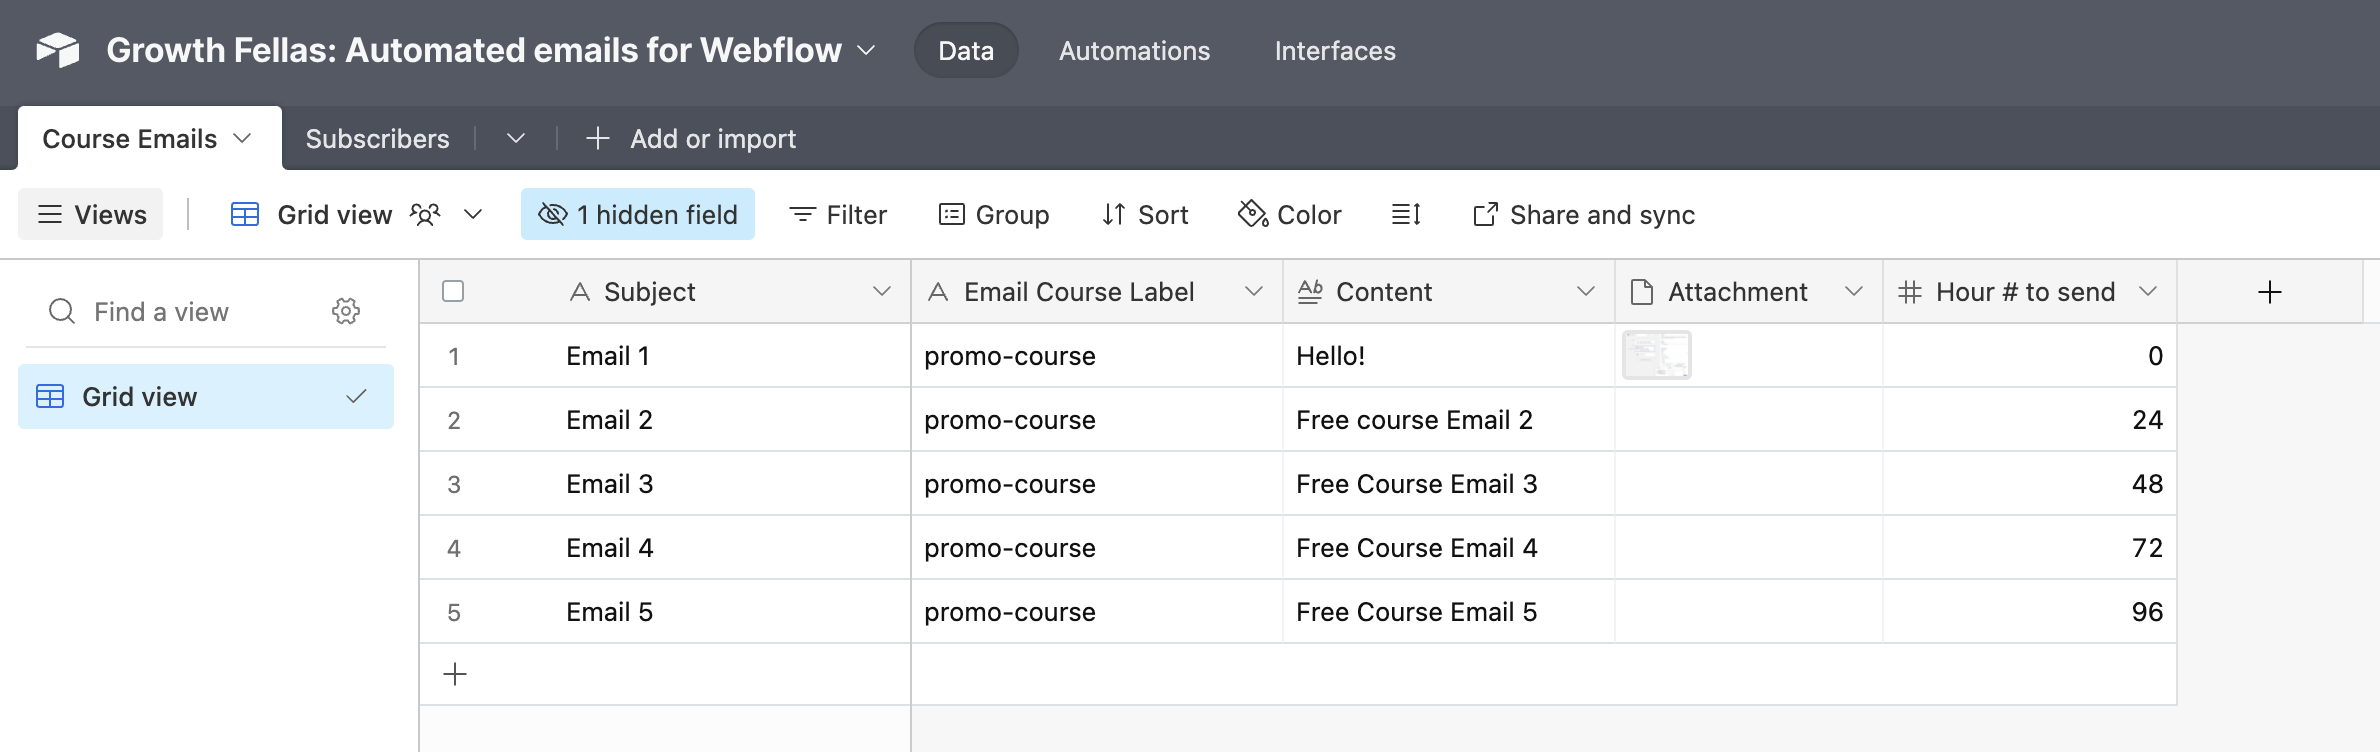Open the Group options
This screenshot has width=2380, height=752.
click(x=994, y=214)
